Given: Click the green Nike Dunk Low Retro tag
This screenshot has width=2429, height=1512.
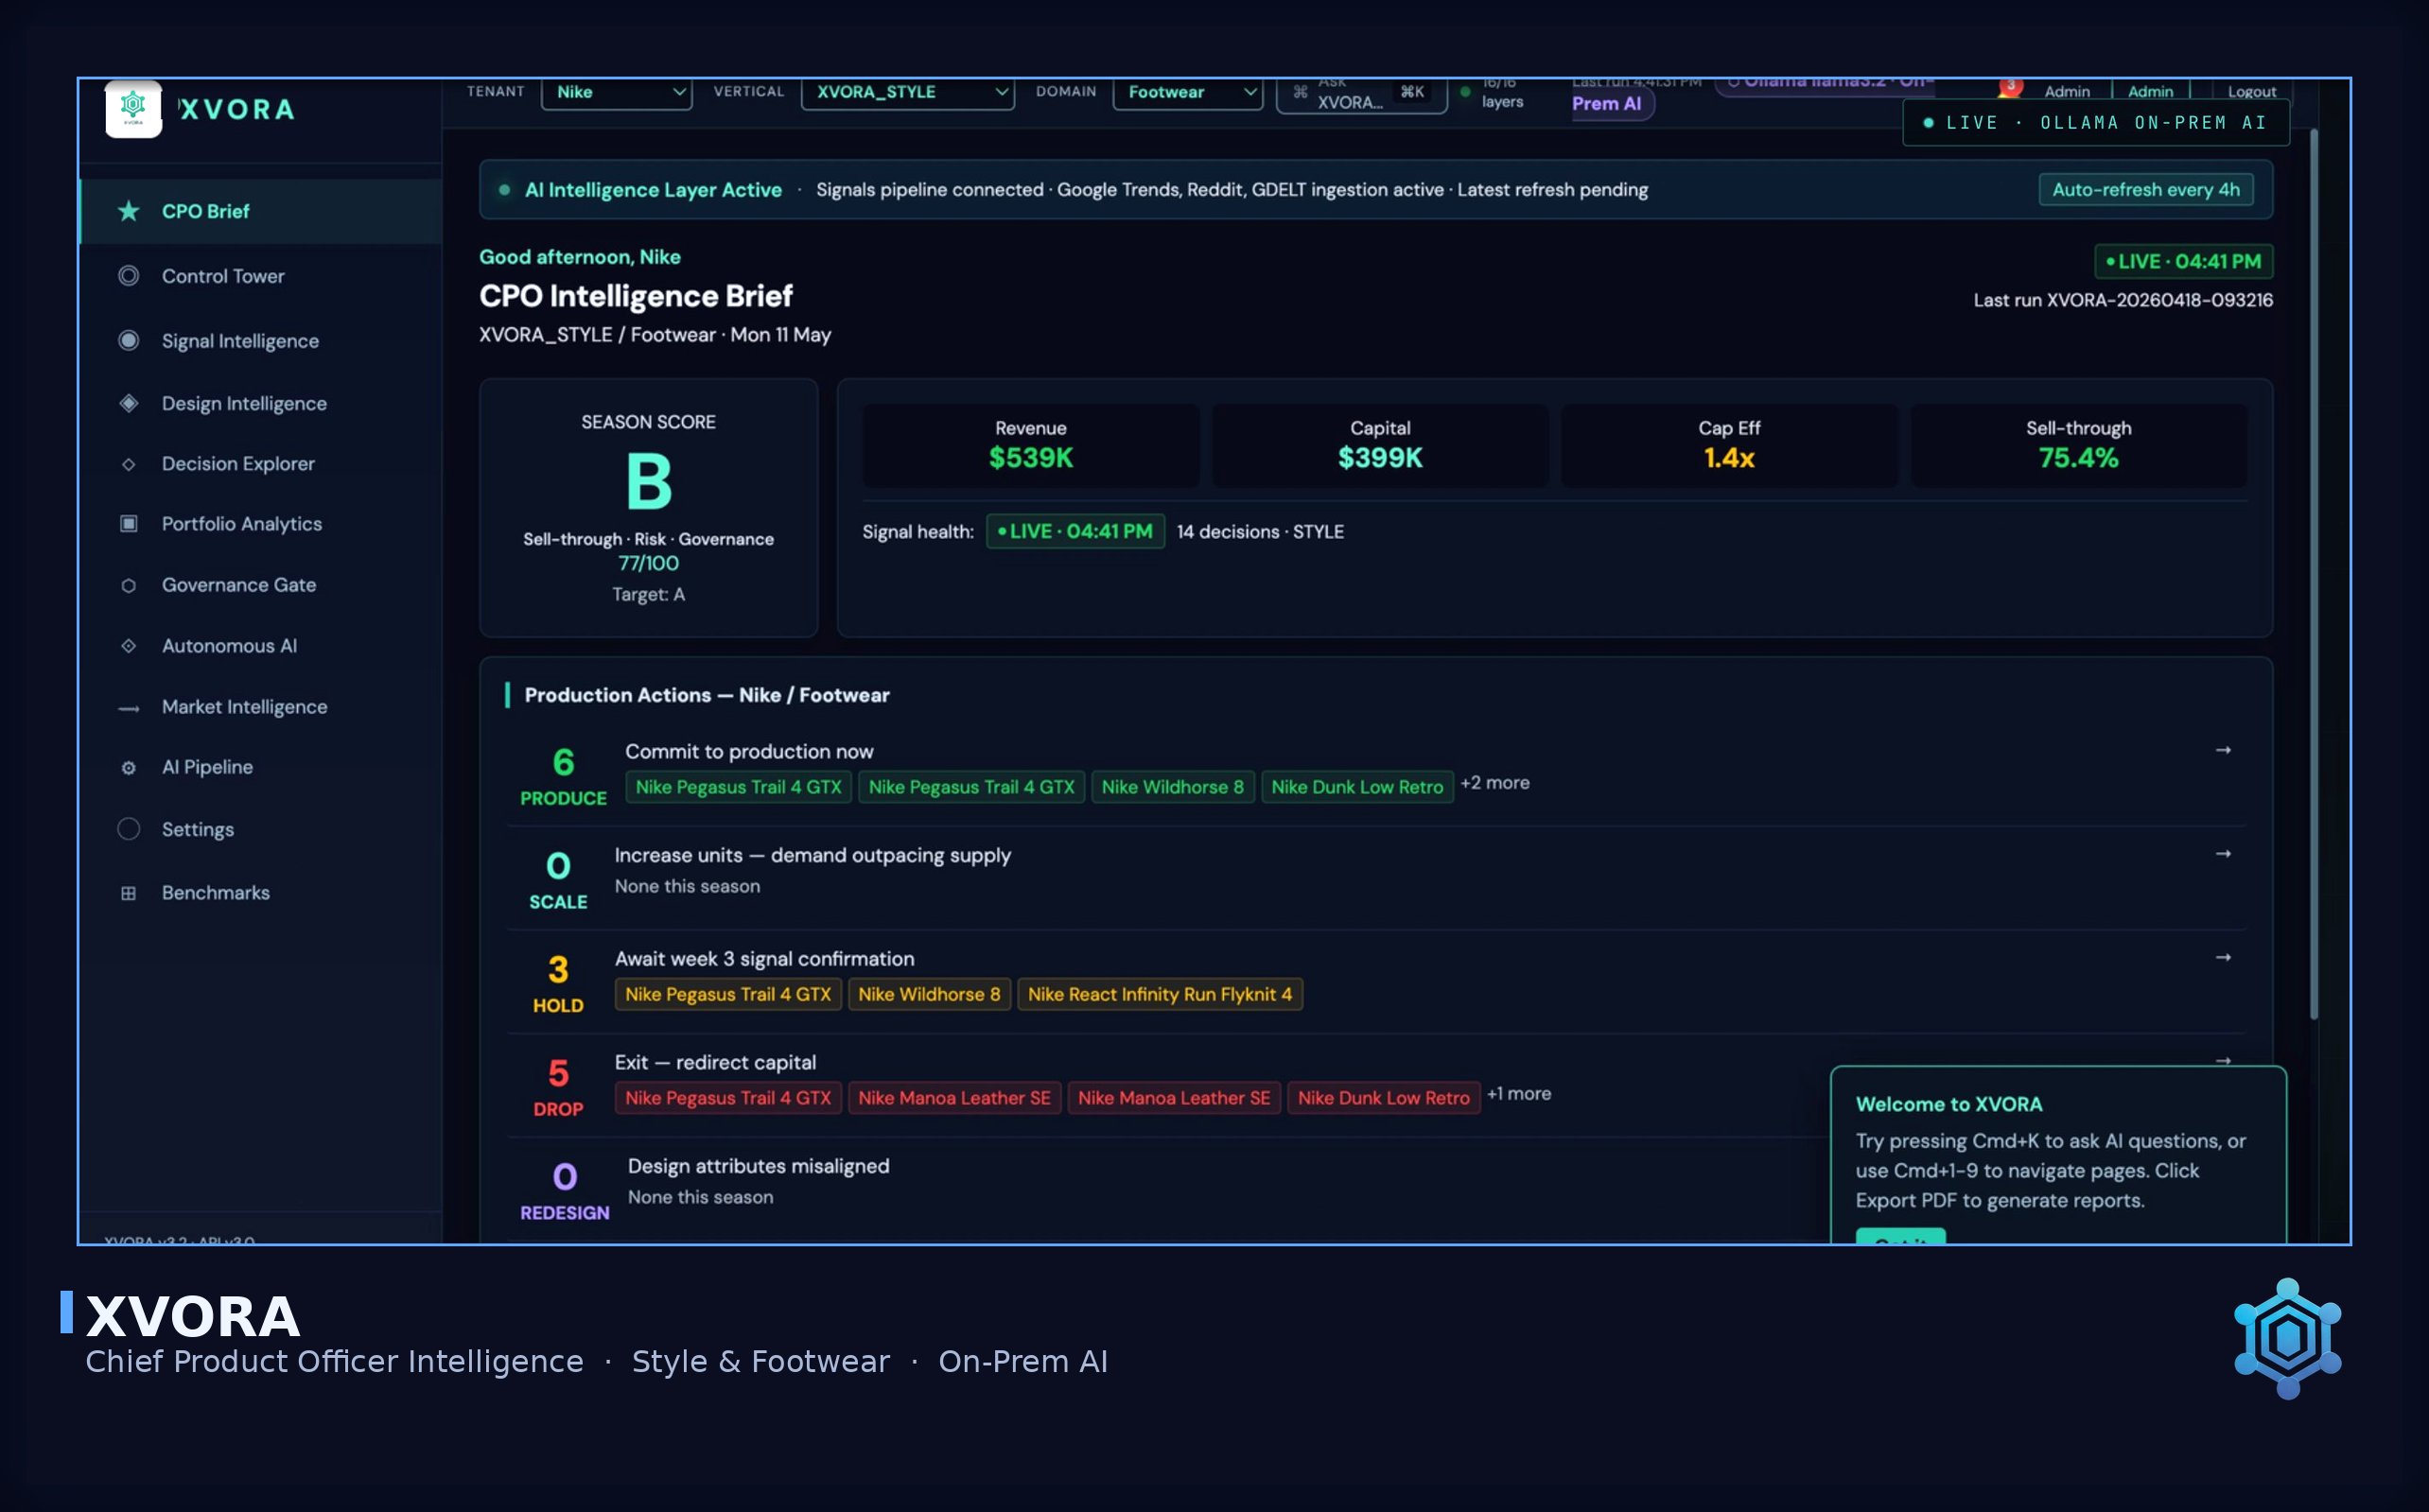Looking at the screenshot, I should coord(1357,787).
